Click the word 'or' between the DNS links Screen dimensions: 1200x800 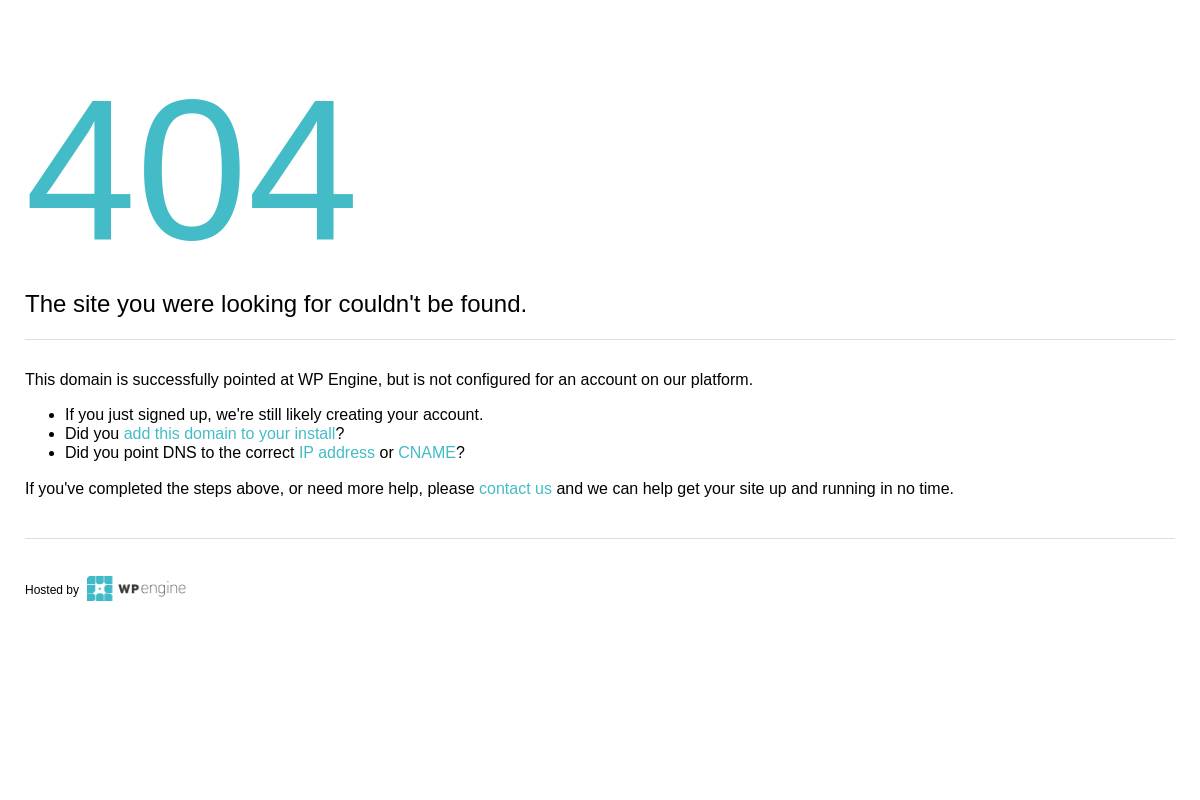tap(386, 452)
